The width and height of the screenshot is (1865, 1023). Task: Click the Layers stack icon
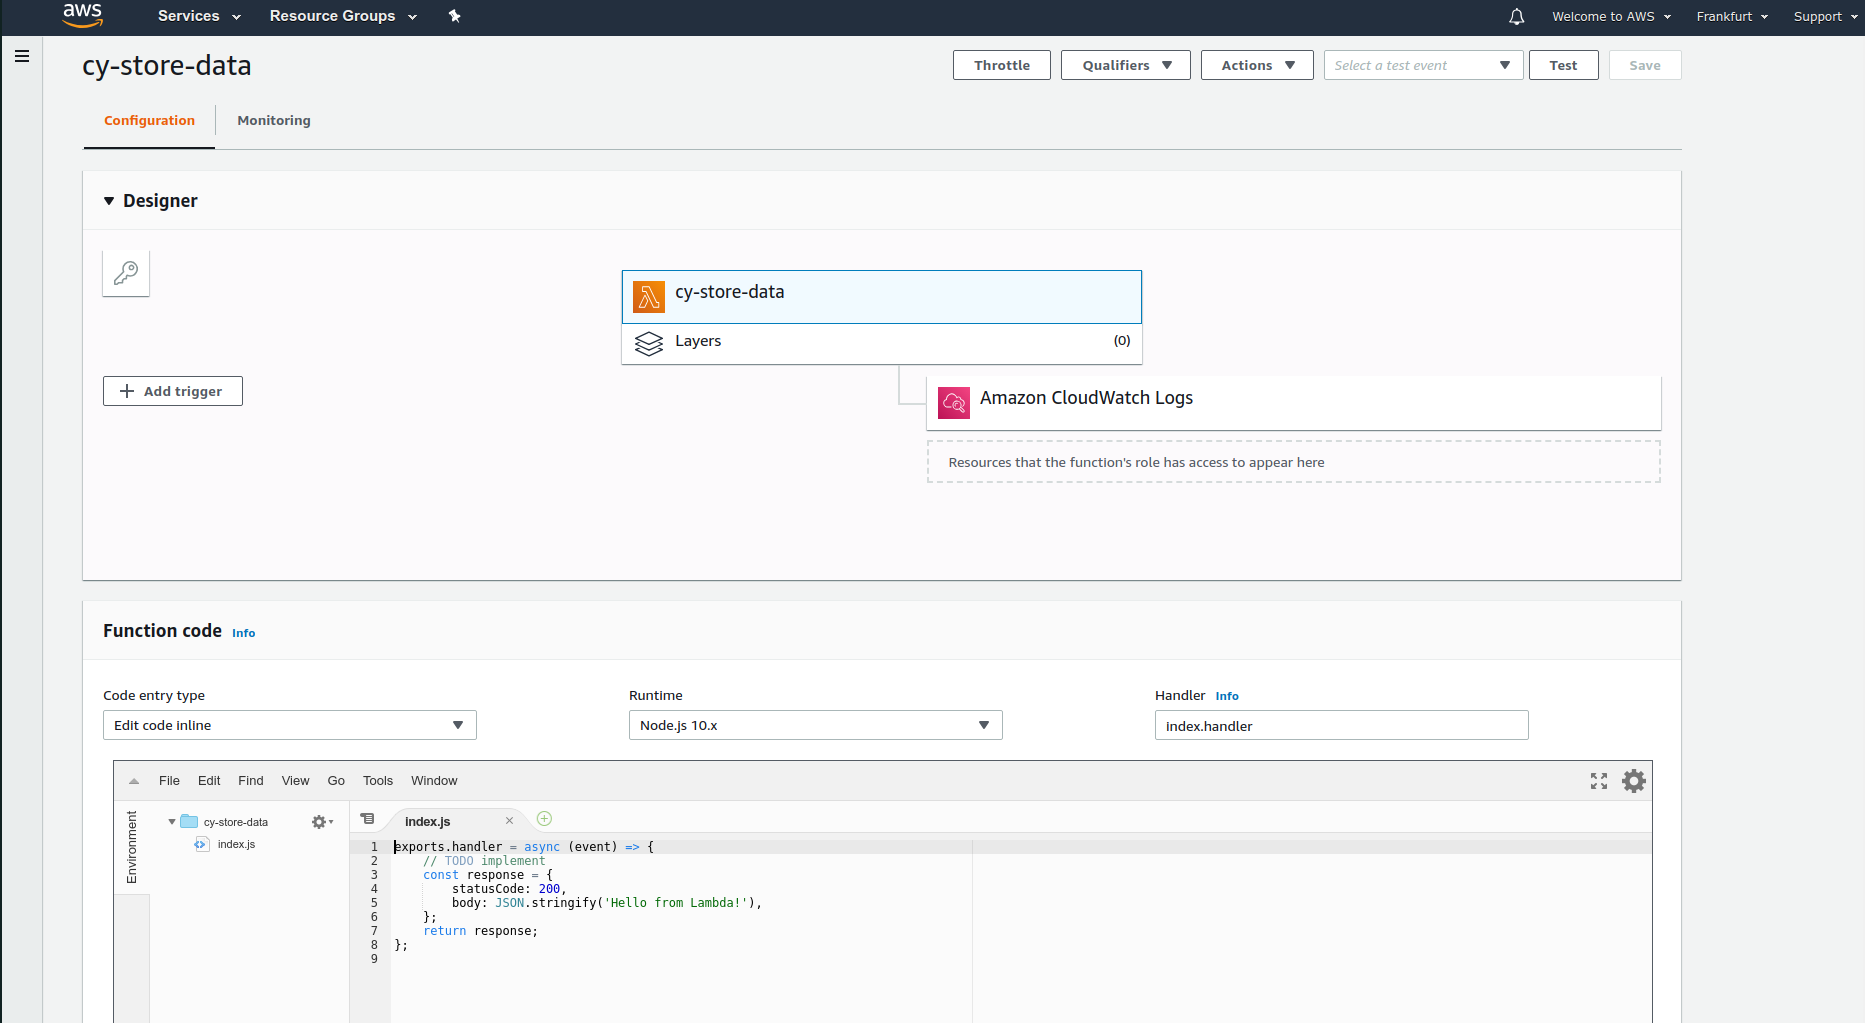click(649, 343)
